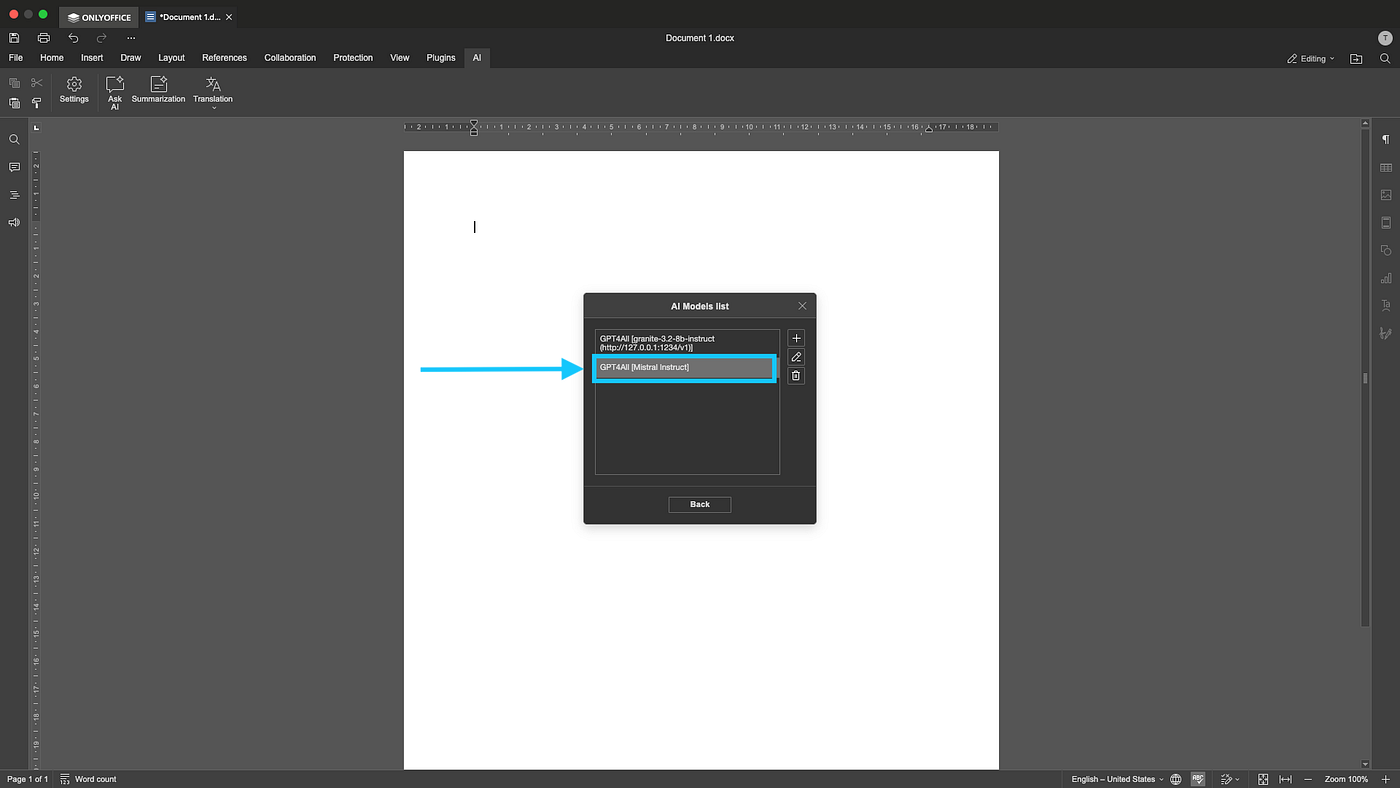The image size is (1400, 788).
Task: Click the Fit to width icon
Action: tap(1286, 779)
